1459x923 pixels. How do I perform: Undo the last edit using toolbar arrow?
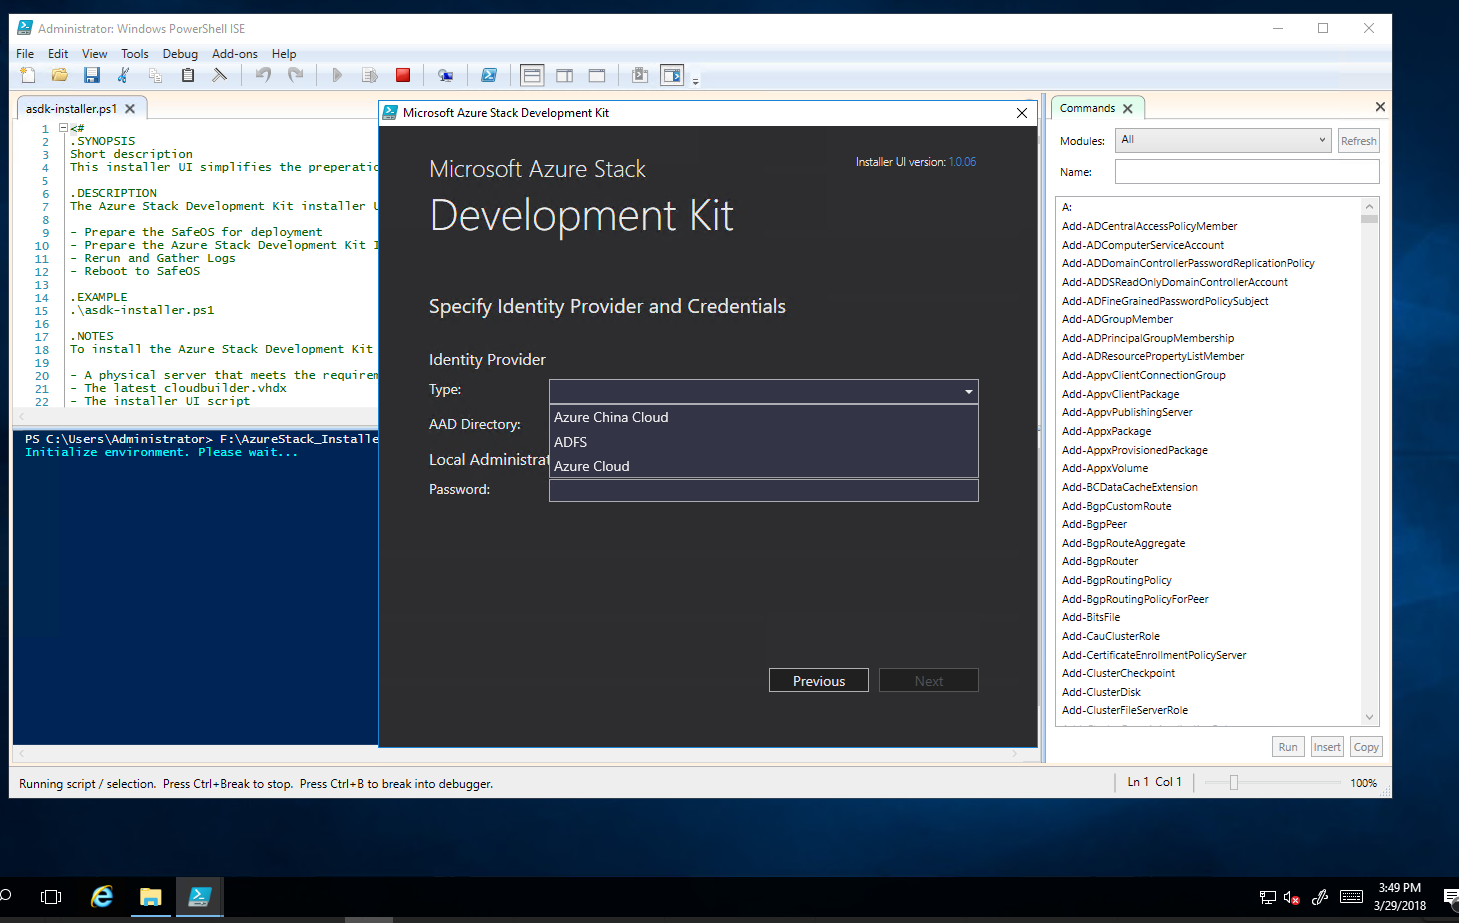(263, 75)
